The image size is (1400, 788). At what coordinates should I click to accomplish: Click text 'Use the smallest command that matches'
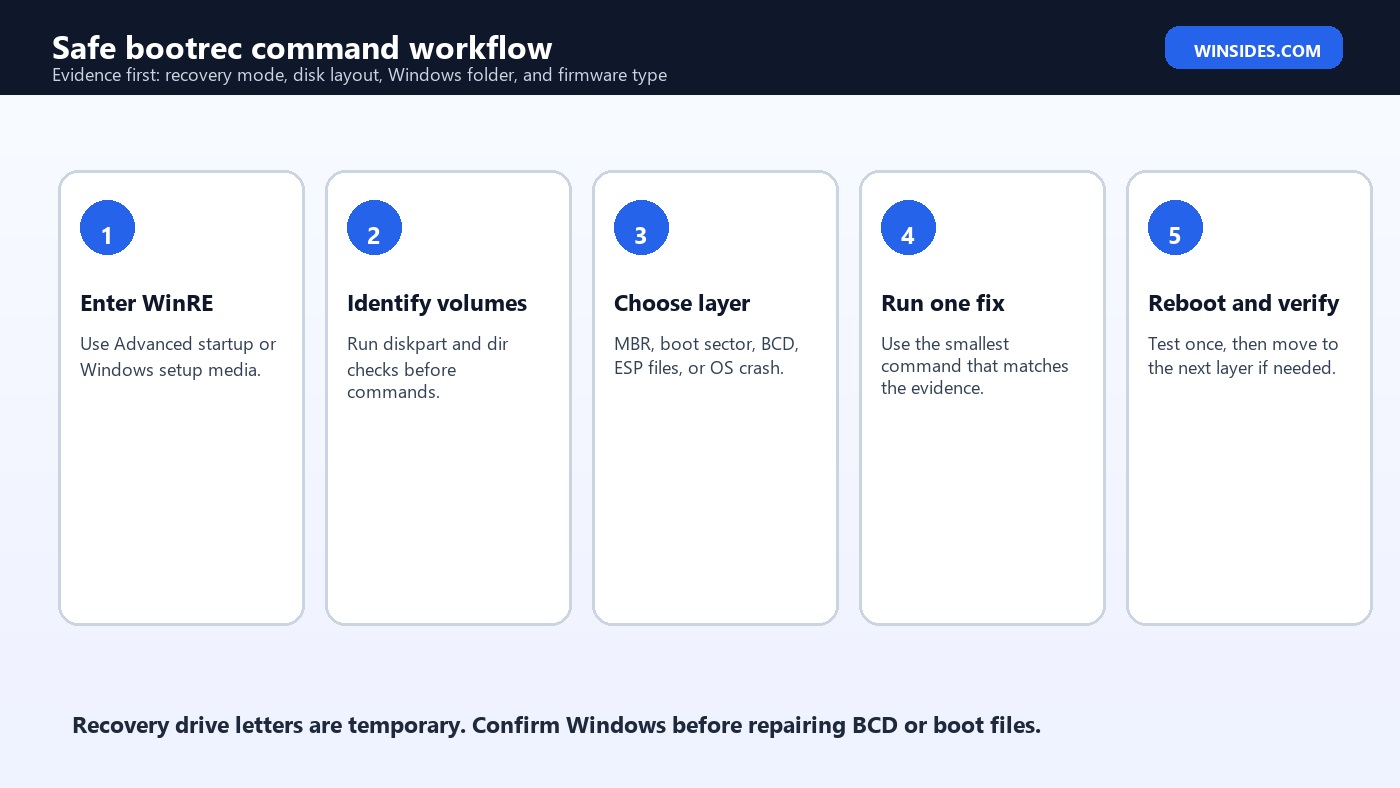975,355
